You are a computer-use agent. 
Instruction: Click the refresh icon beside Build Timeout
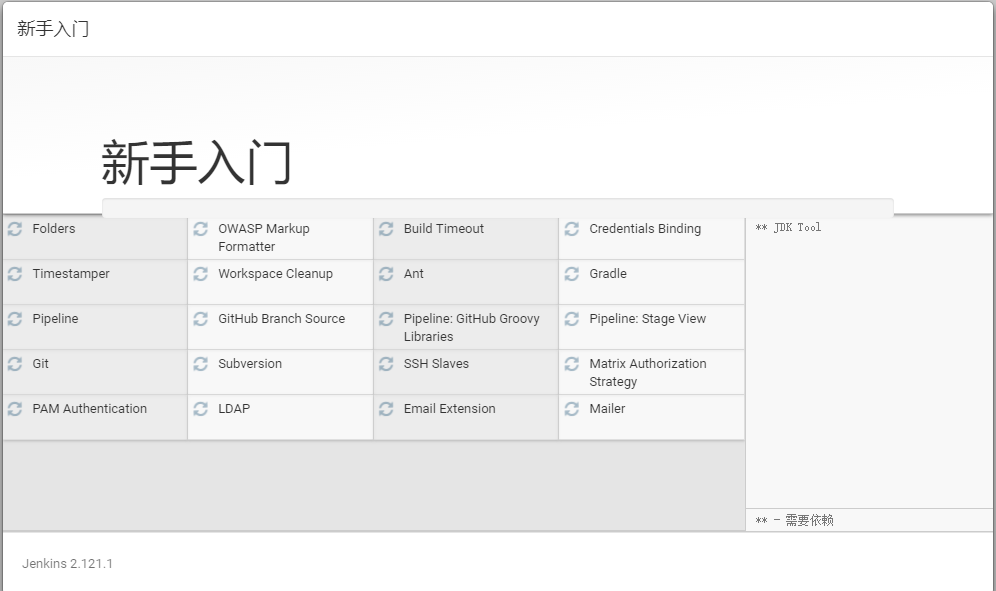pyautogui.click(x=386, y=229)
